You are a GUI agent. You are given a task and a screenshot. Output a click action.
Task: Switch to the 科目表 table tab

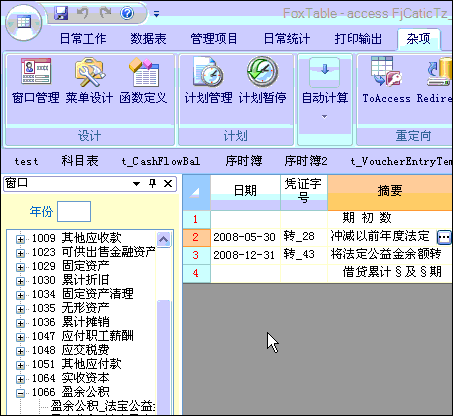pos(80,161)
